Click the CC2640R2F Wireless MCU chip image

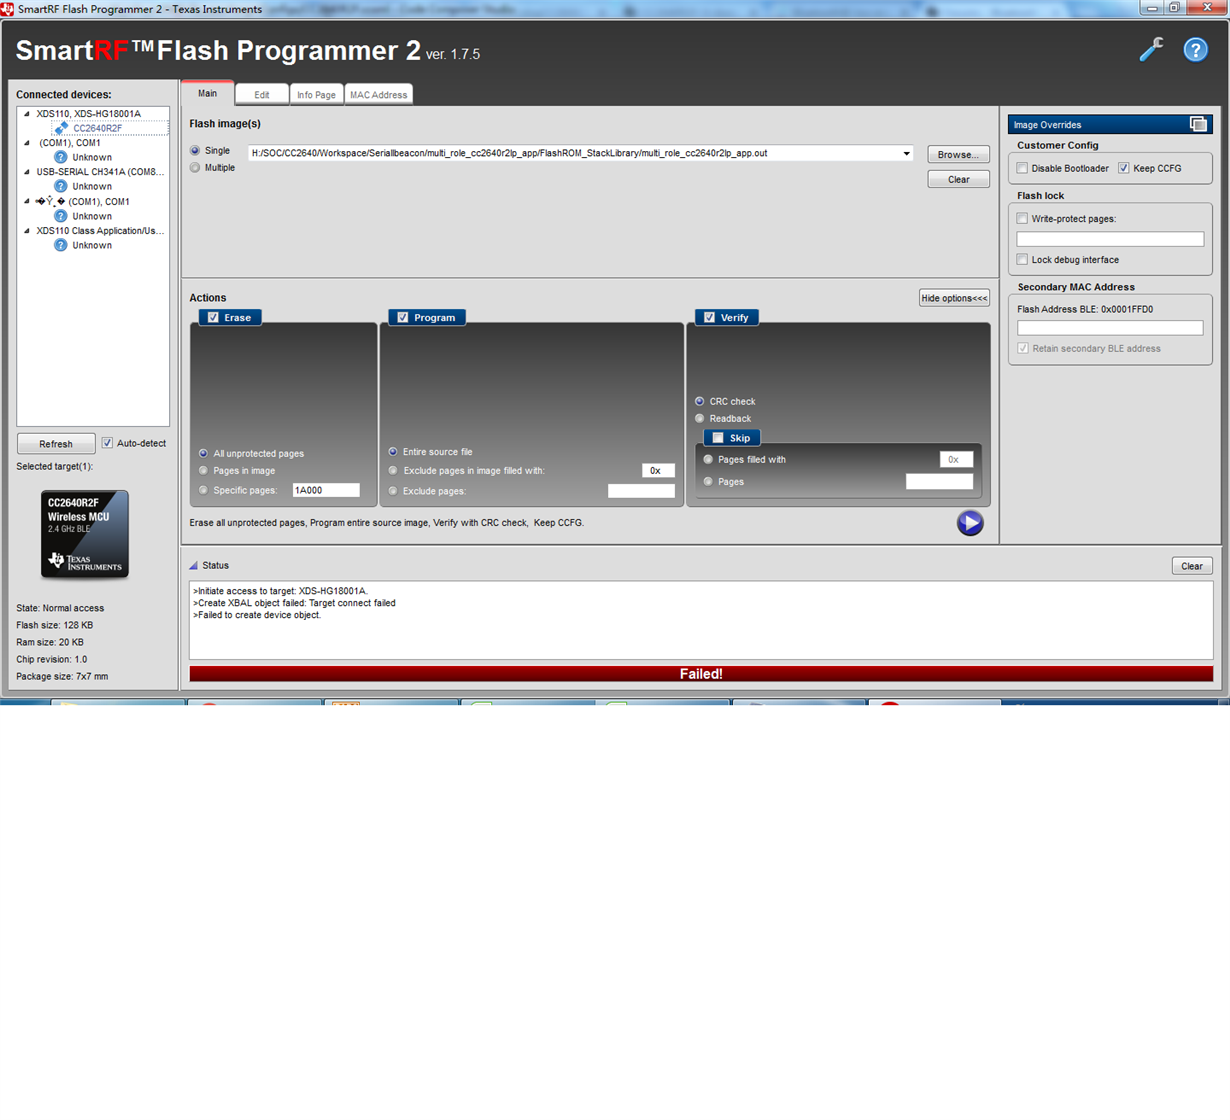tap(85, 534)
